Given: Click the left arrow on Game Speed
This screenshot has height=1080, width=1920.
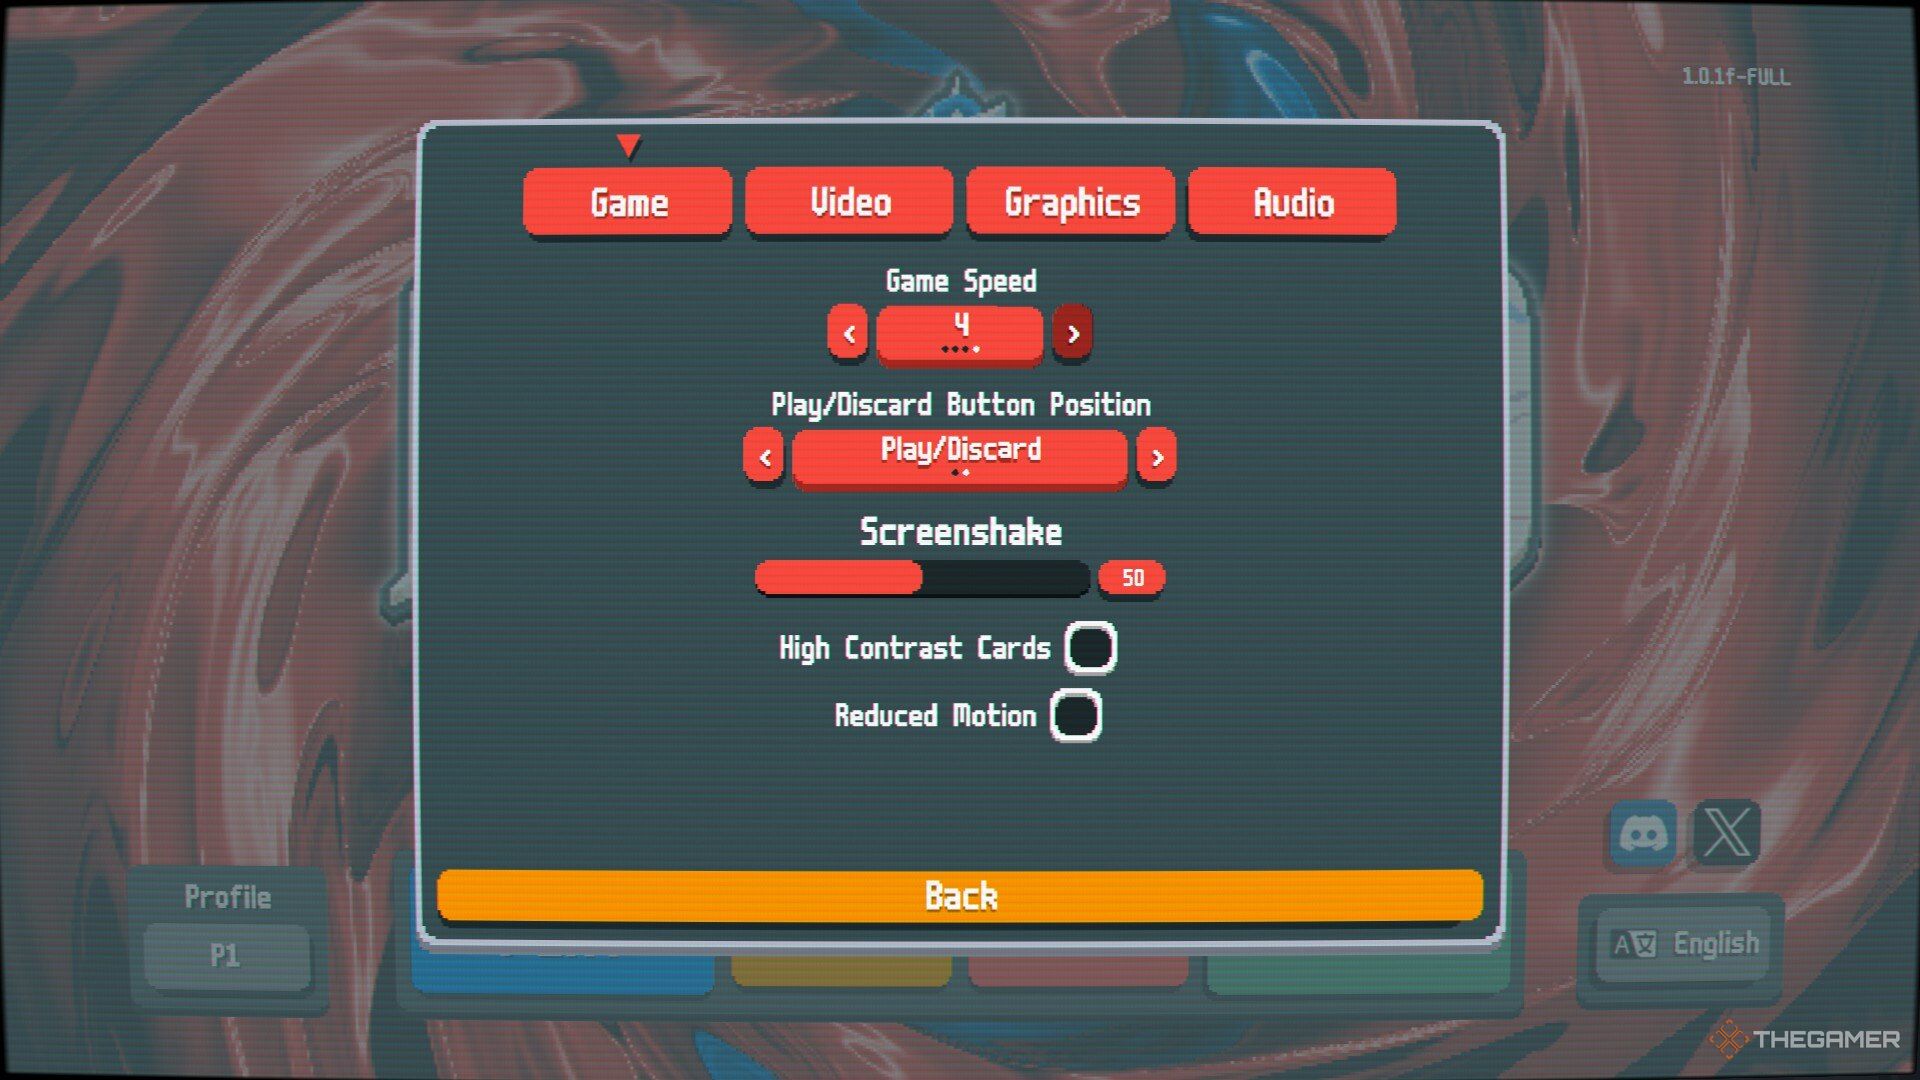Looking at the screenshot, I should pyautogui.click(x=849, y=332).
